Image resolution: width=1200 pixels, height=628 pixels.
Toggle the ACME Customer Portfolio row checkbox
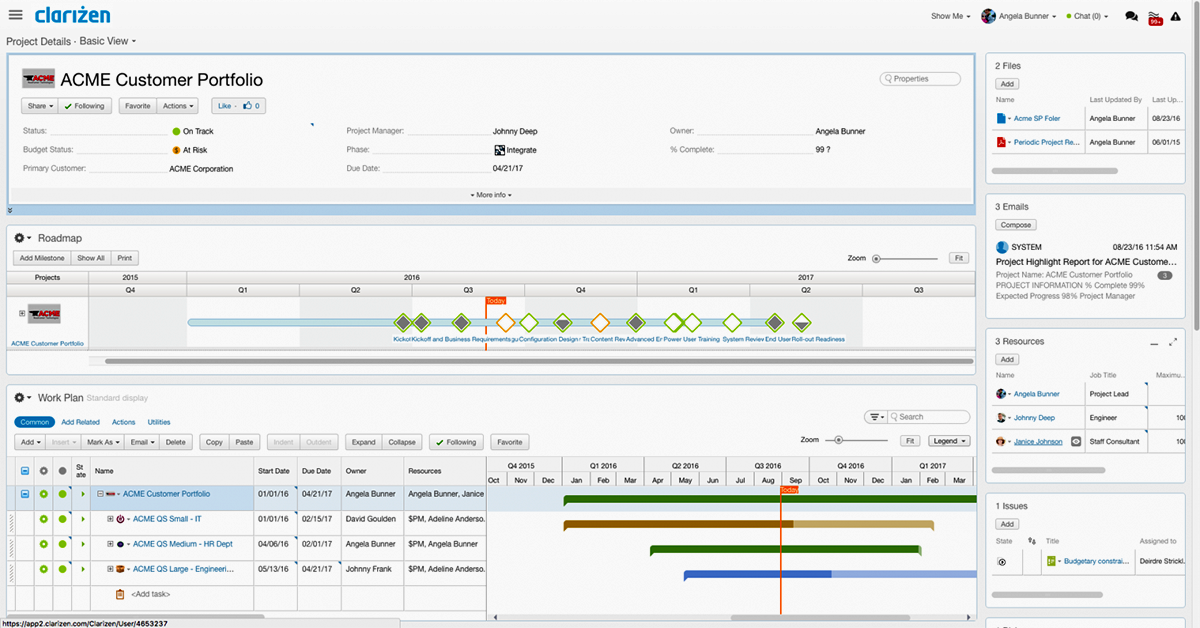(25, 494)
